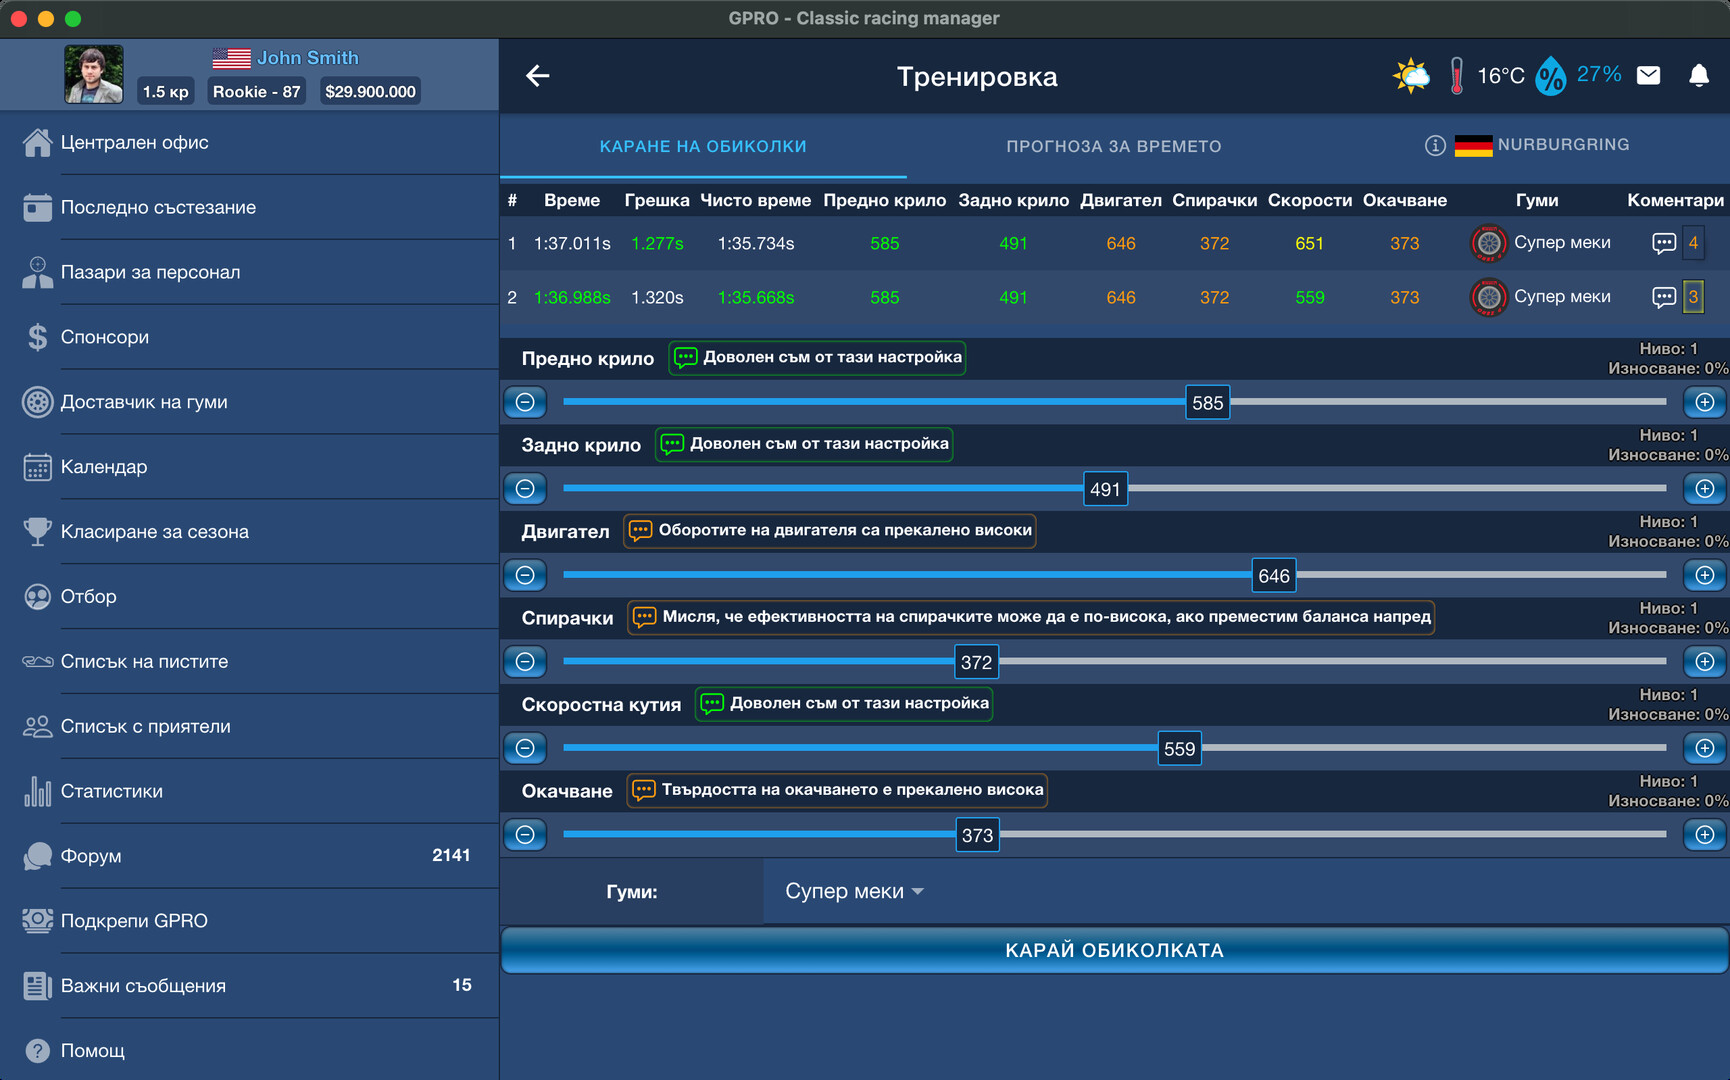Screen dimensions: 1730x1080
Task: Increase Окачване with plus button
Action: 1705,835
